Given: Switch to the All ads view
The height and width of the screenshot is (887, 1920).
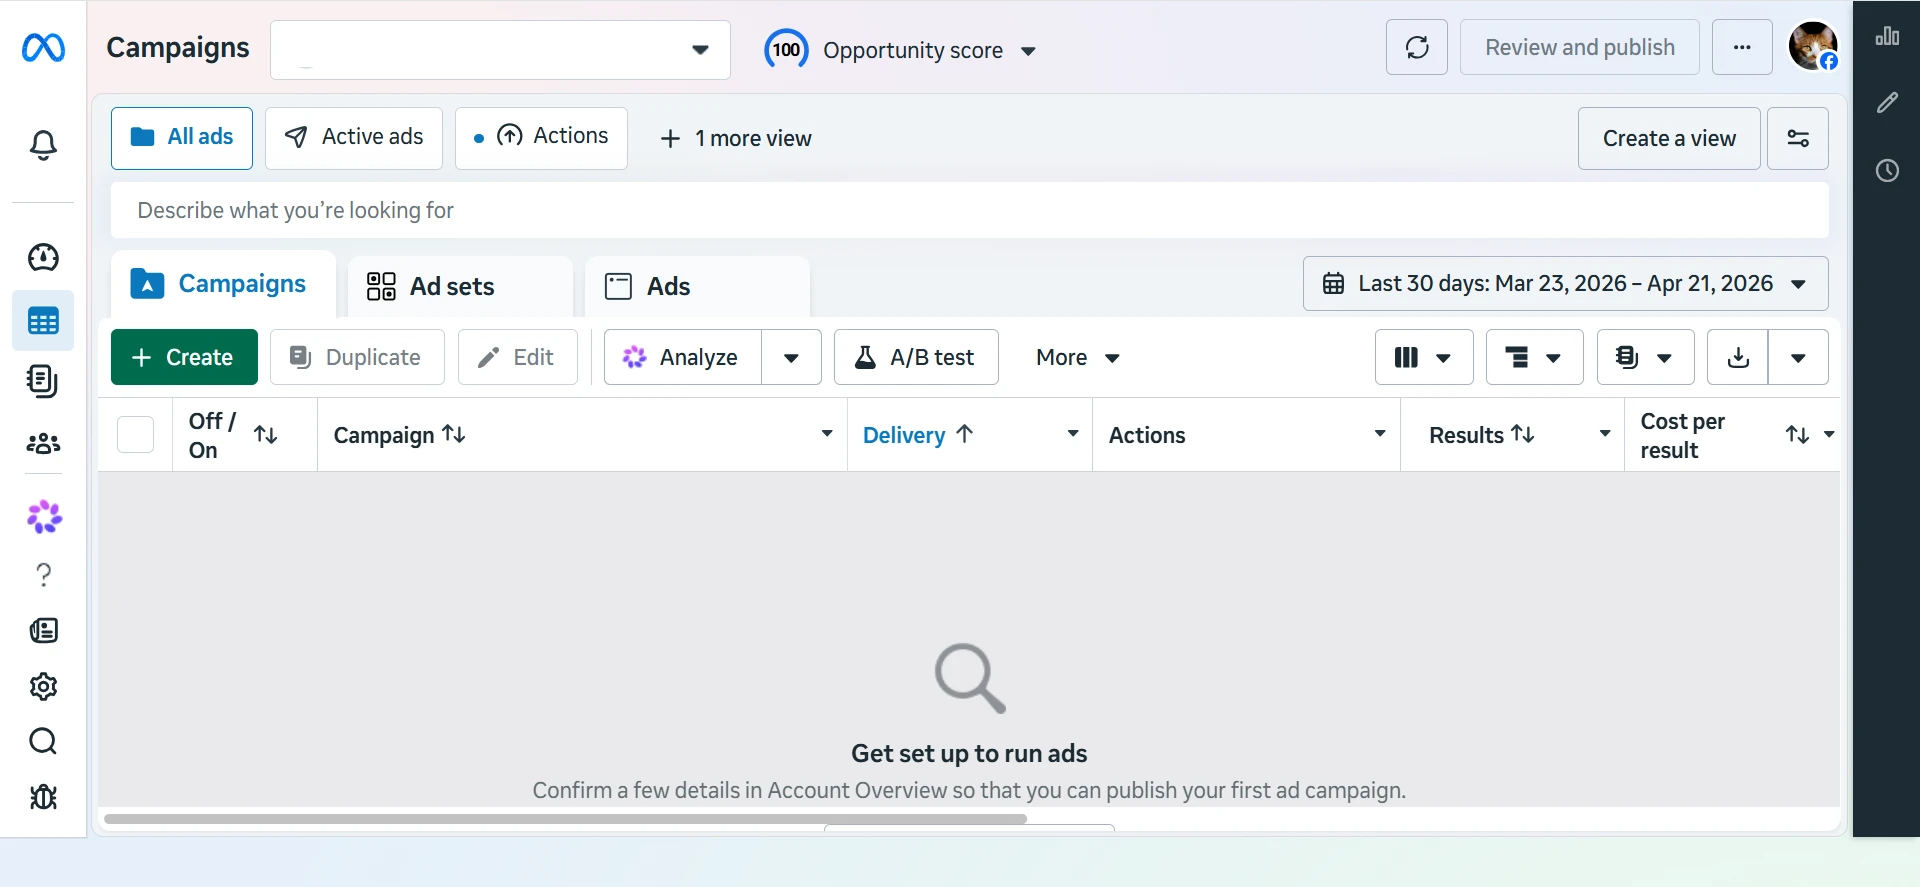Looking at the screenshot, I should [182, 138].
